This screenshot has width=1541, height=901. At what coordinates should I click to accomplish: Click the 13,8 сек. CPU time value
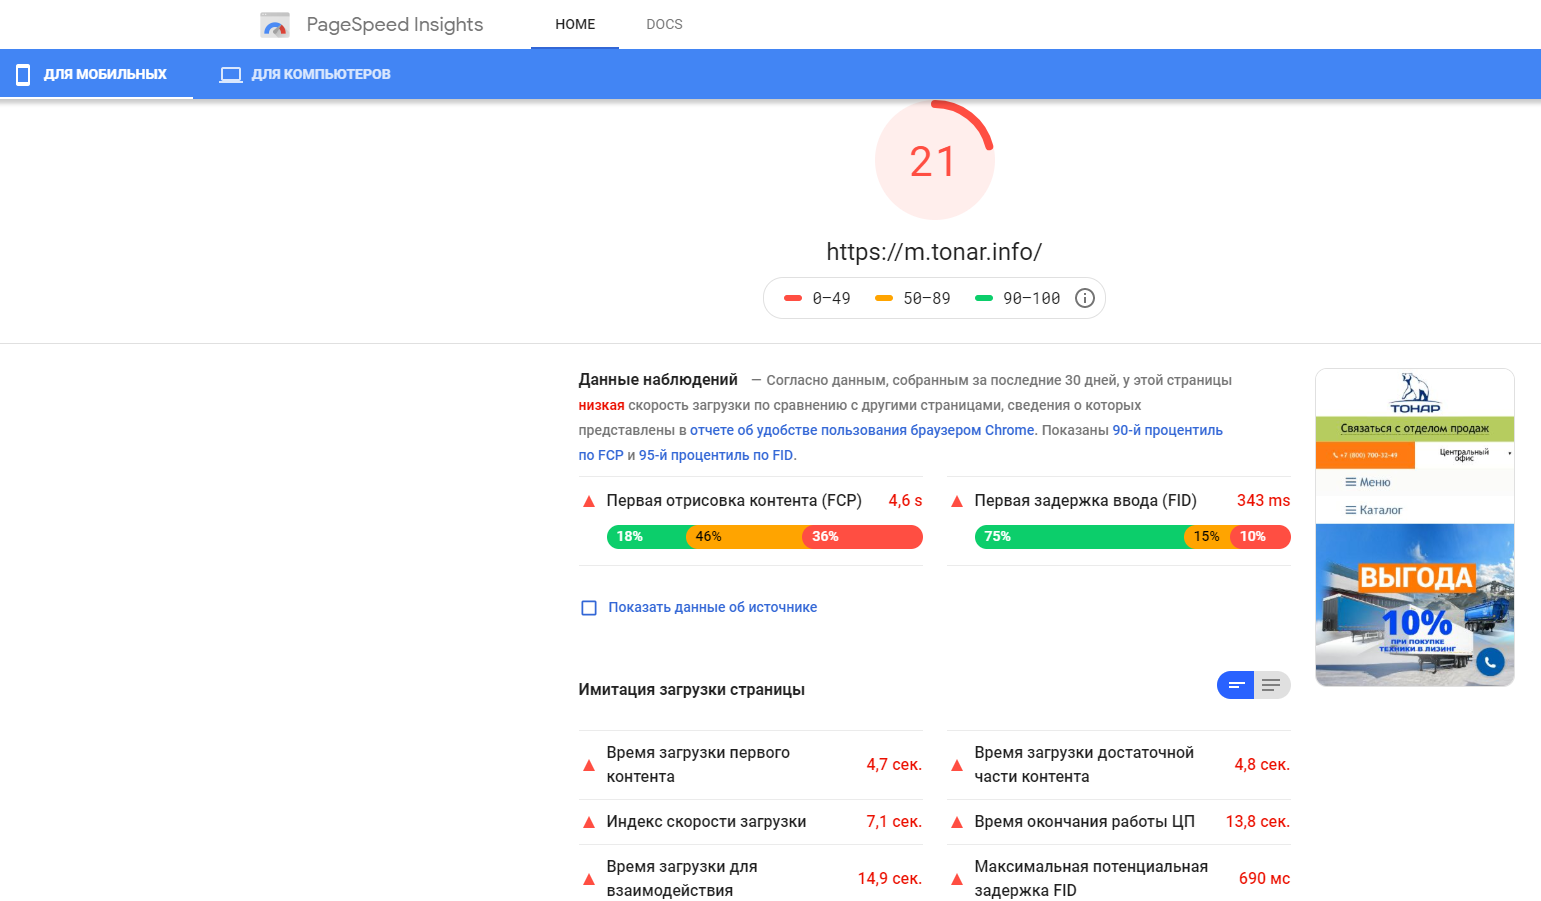(x=1258, y=822)
